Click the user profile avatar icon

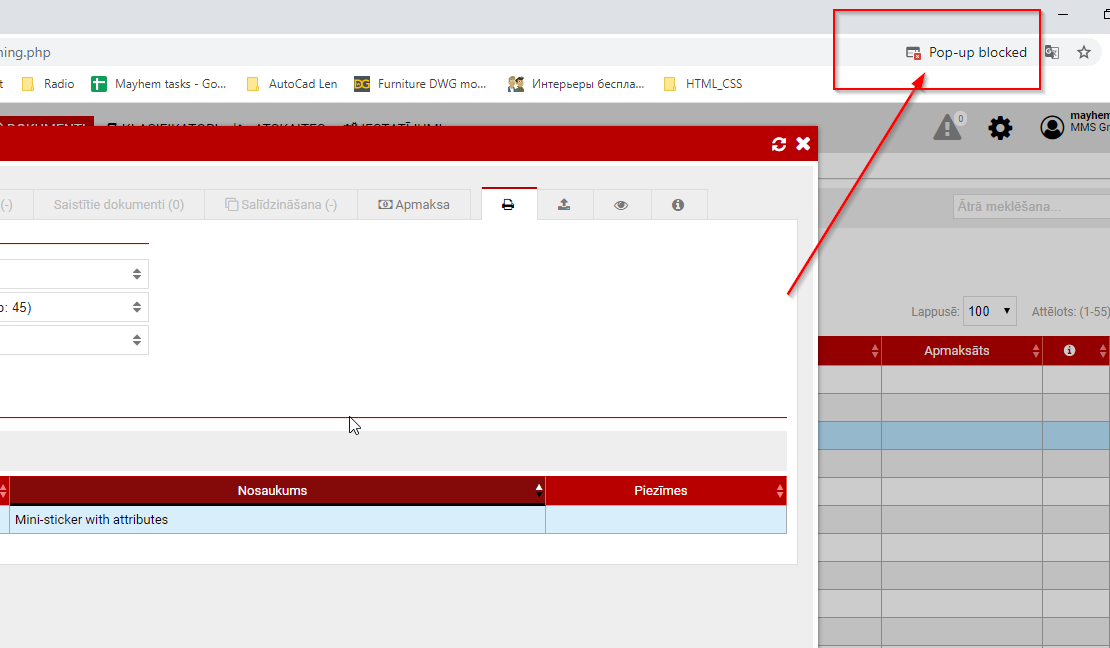click(1052, 127)
